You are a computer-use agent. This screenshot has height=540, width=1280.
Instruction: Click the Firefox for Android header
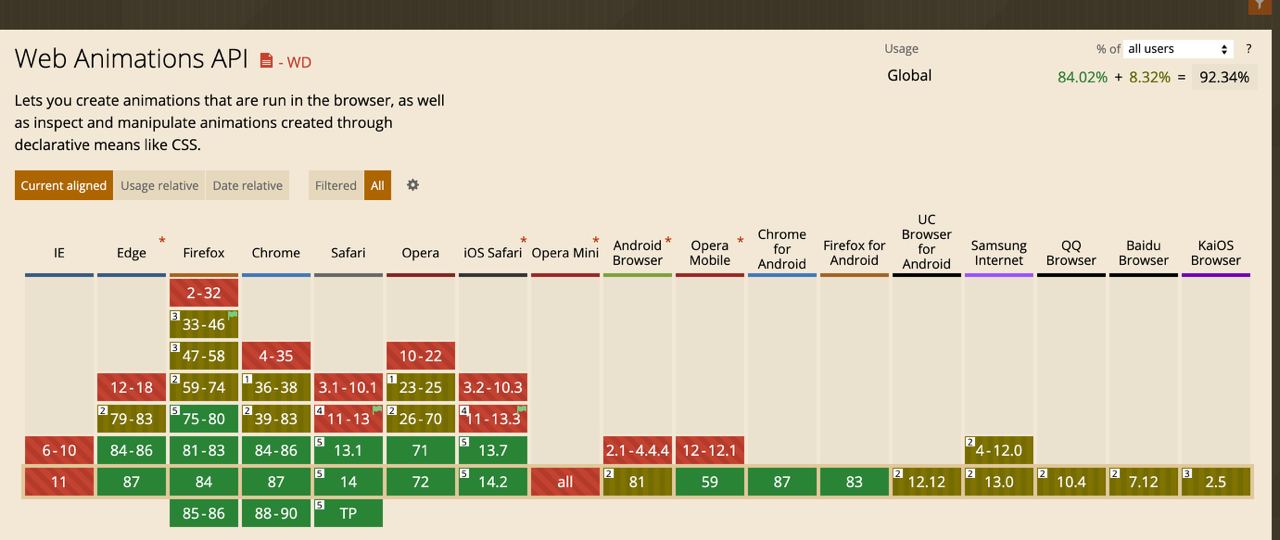click(854, 253)
